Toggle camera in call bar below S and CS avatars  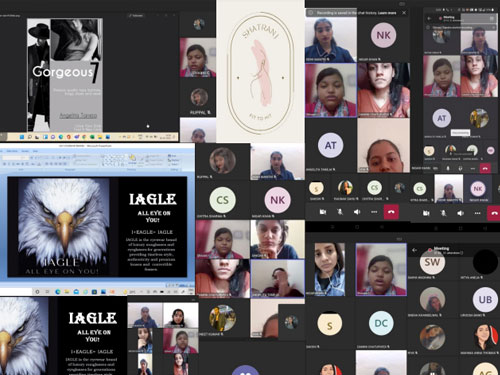pyautogui.click(x=323, y=212)
